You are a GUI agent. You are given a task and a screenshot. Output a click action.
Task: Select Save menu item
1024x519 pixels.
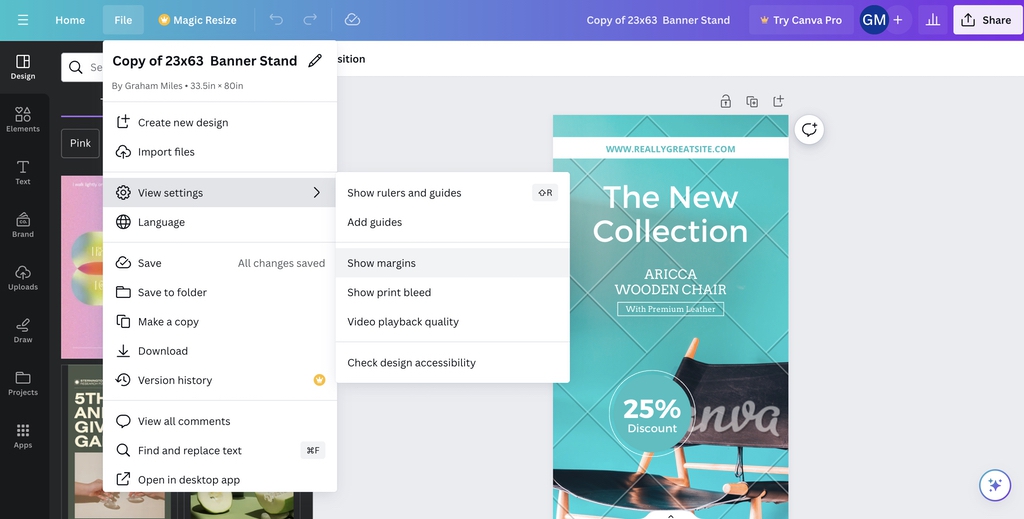[x=219, y=263]
